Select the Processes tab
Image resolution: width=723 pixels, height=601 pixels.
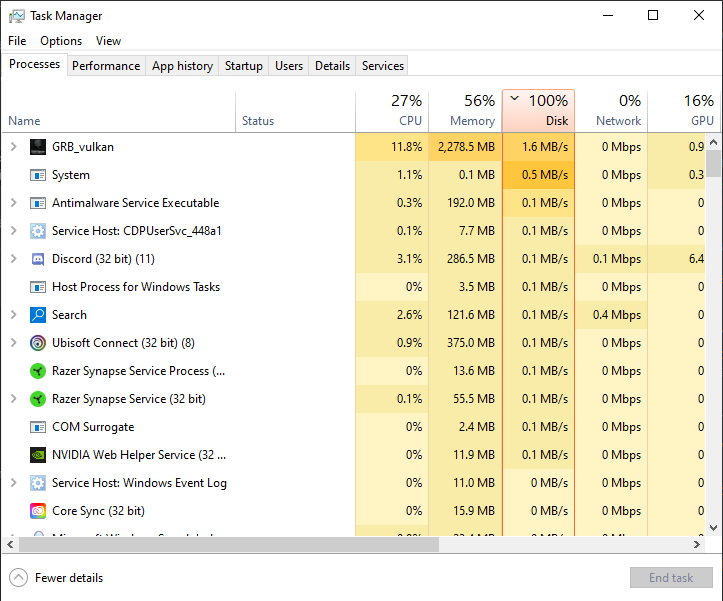(35, 64)
